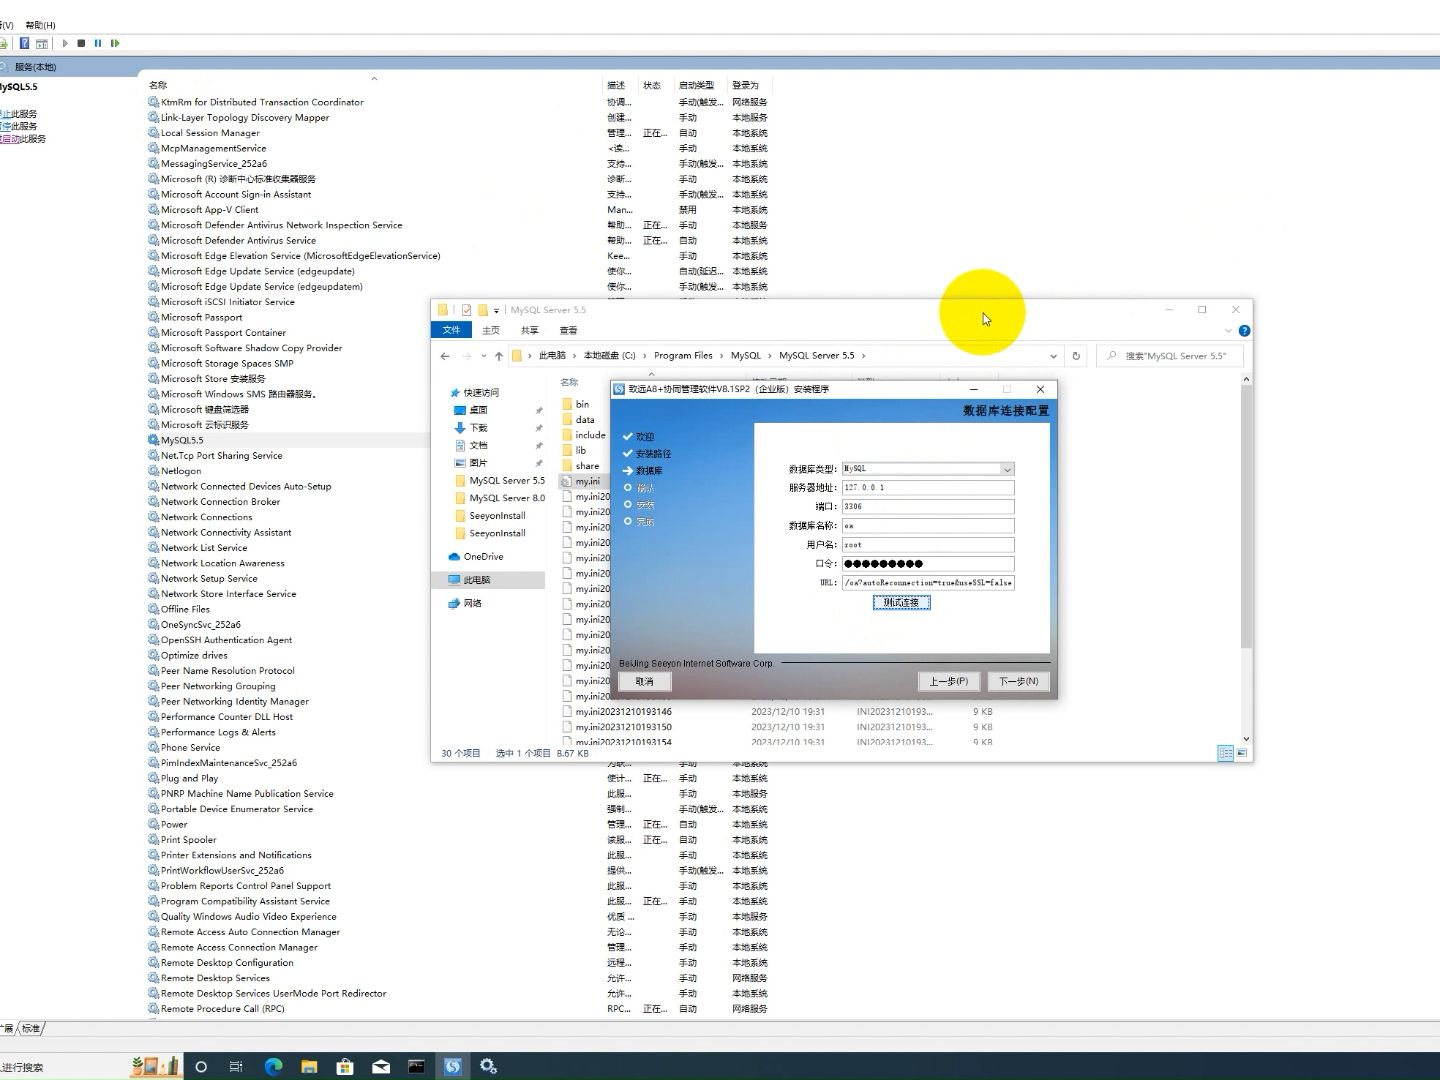
Task: Click the URL field in installer
Action: point(928,583)
